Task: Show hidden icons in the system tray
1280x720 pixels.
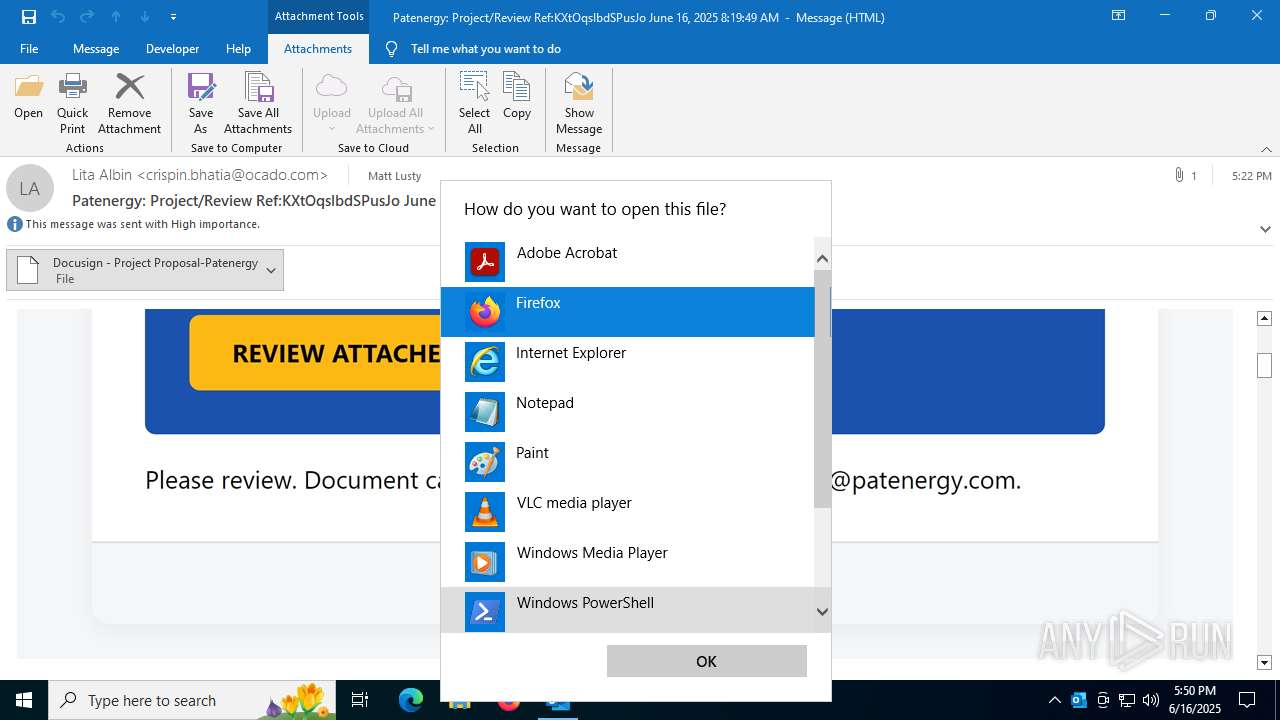Action: (1054, 700)
